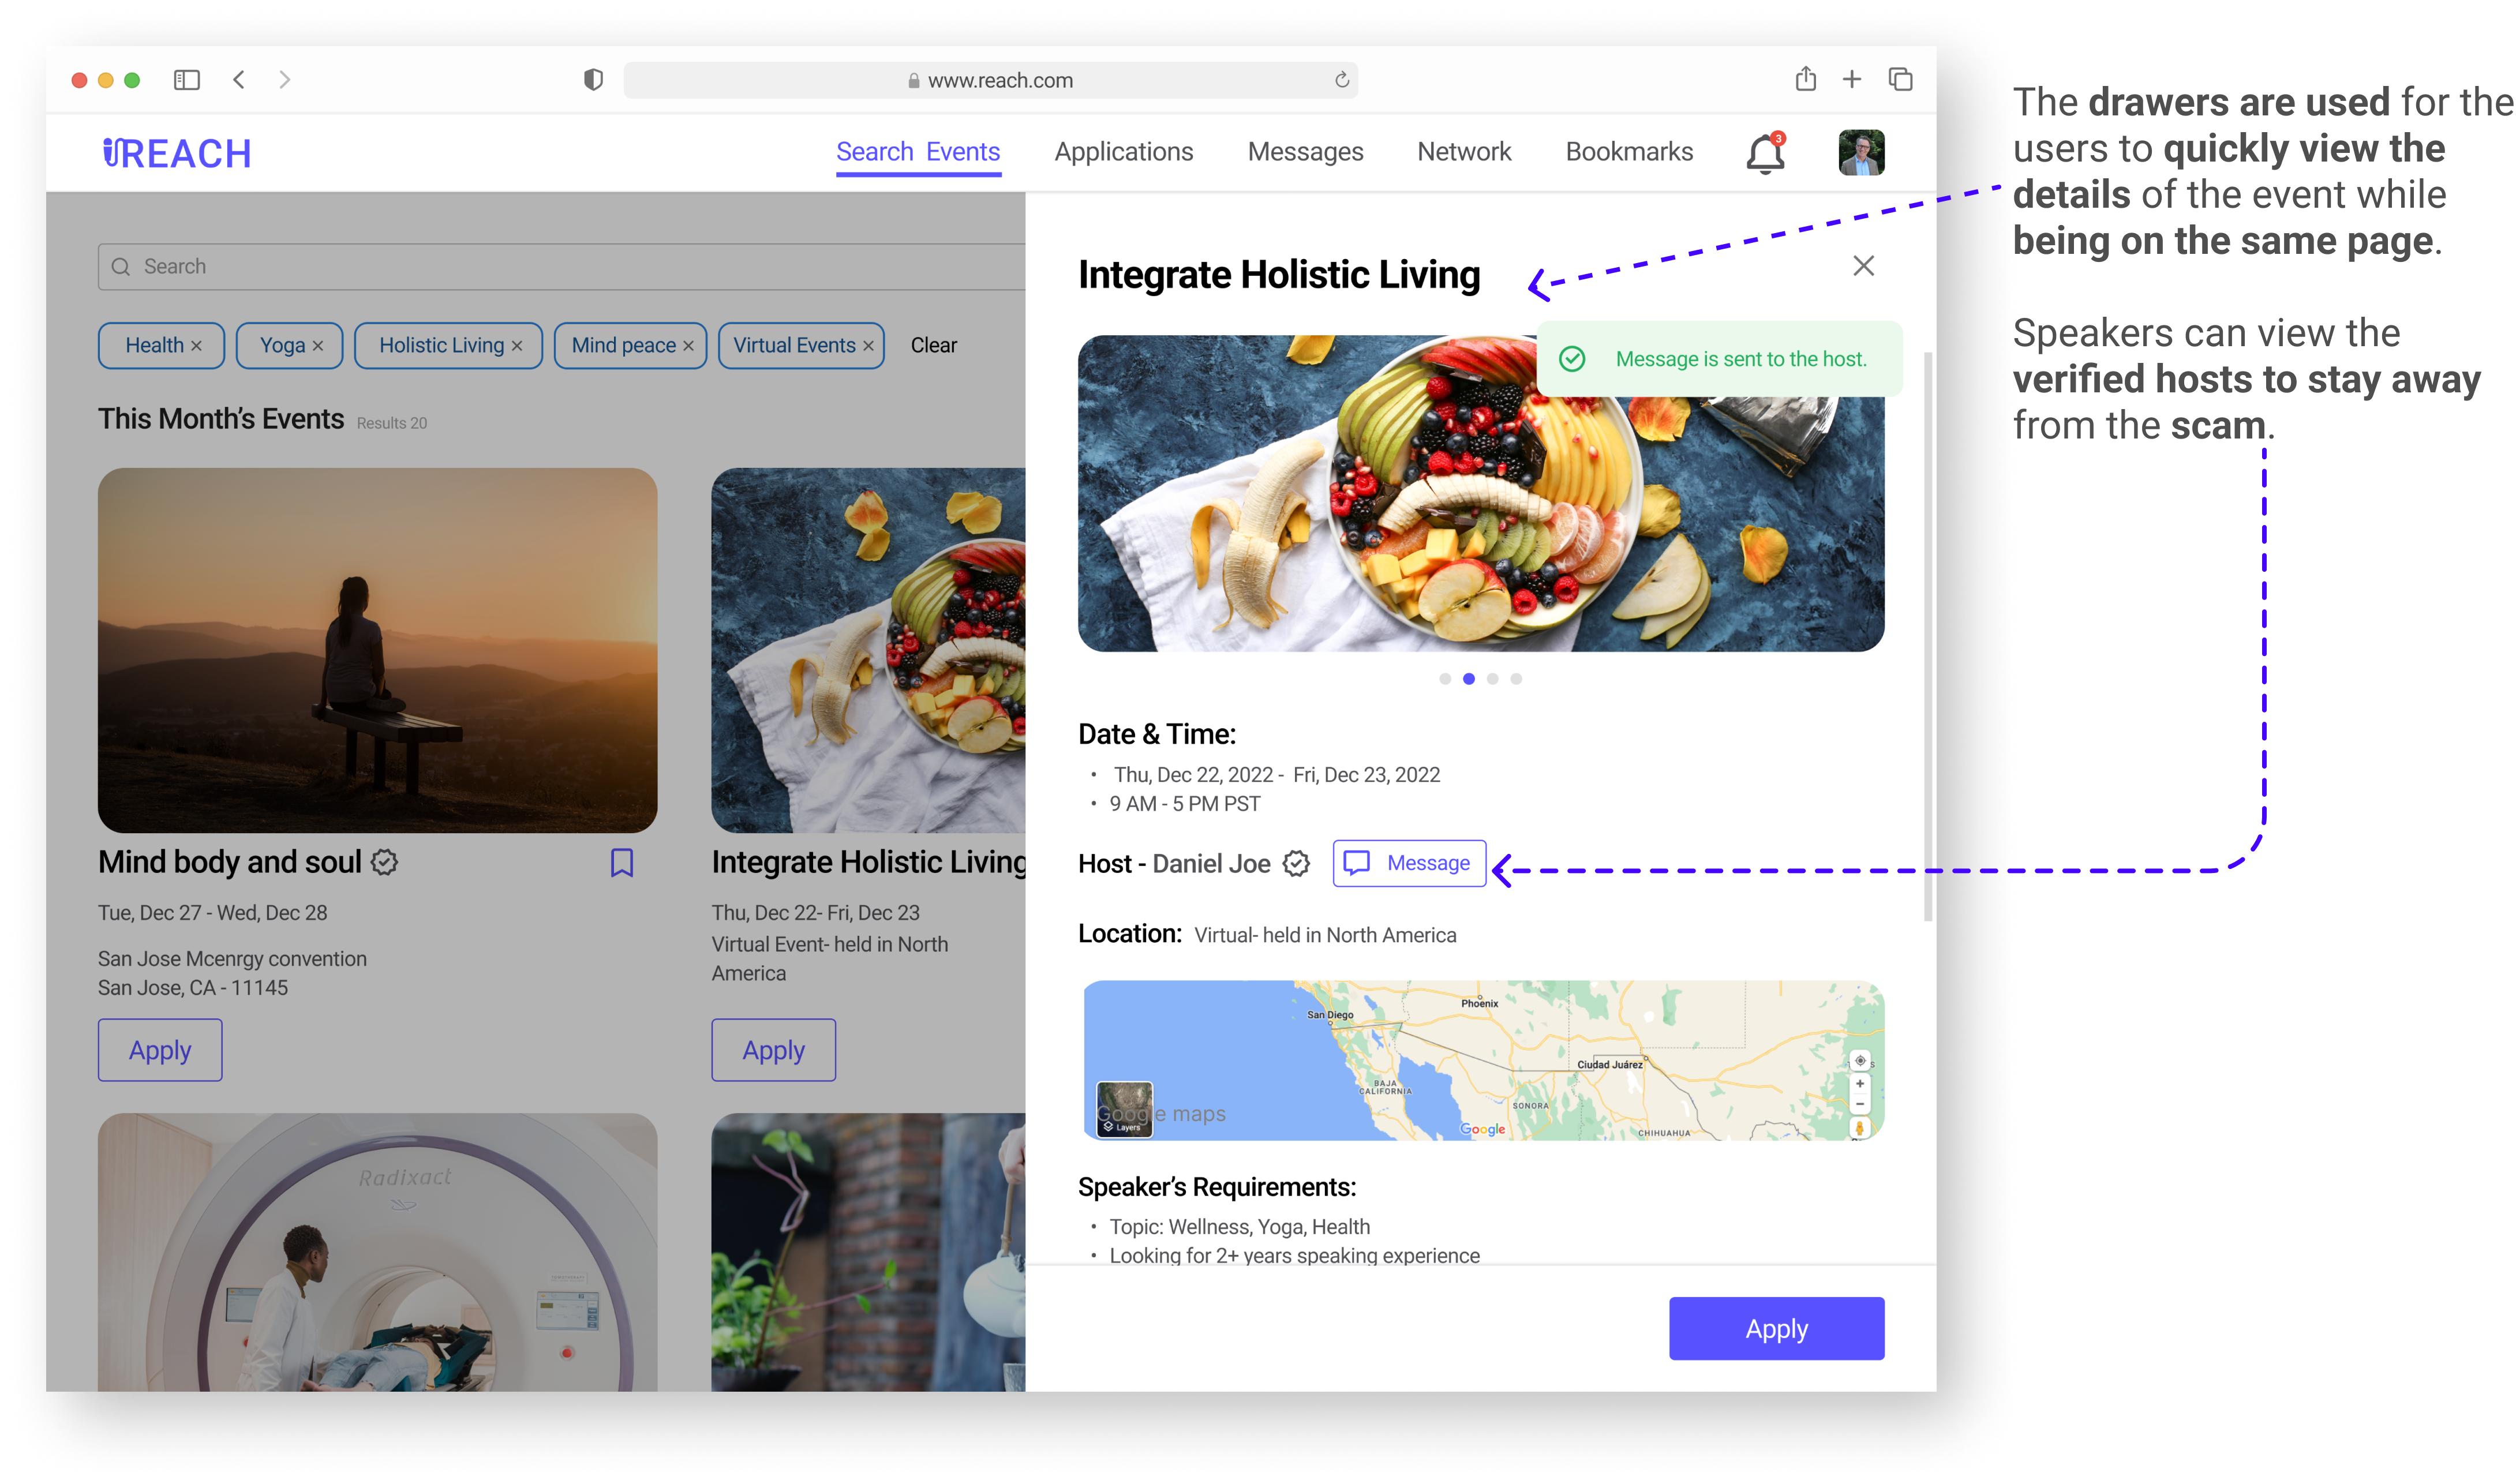The width and height of the screenshot is (2516, 1484).
Task: Click the Google map preview
Action: [1484, 1060]
